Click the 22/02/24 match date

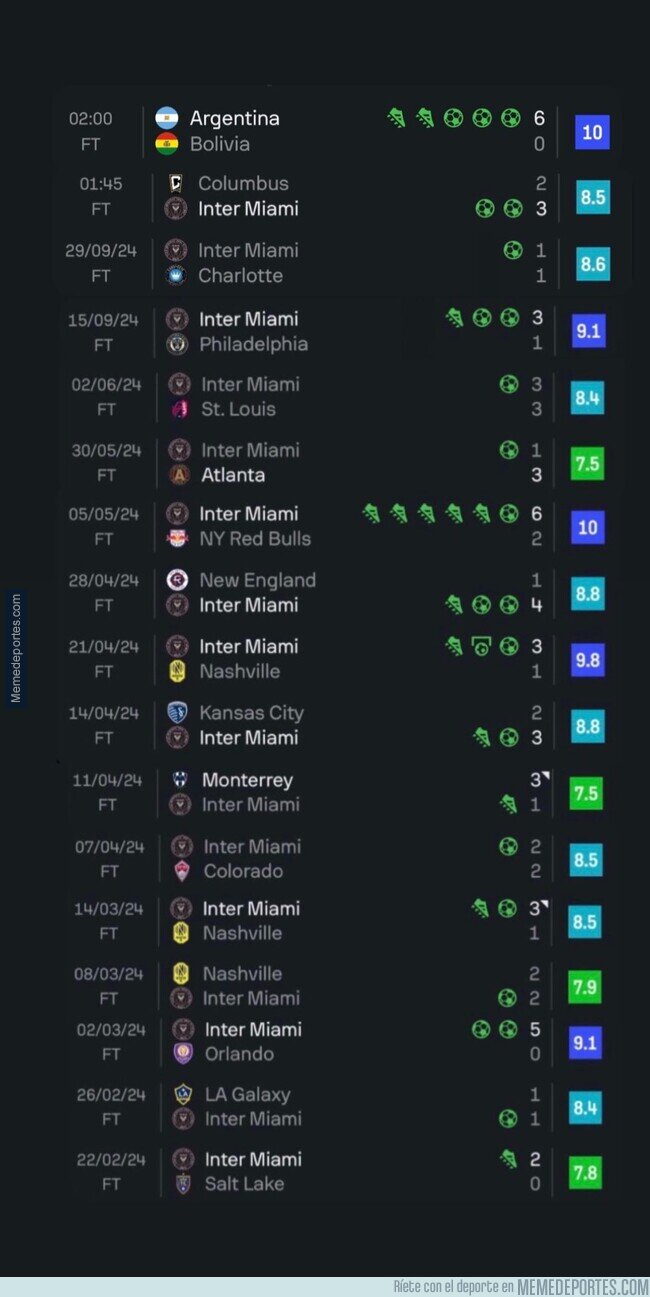point(111,1160)
